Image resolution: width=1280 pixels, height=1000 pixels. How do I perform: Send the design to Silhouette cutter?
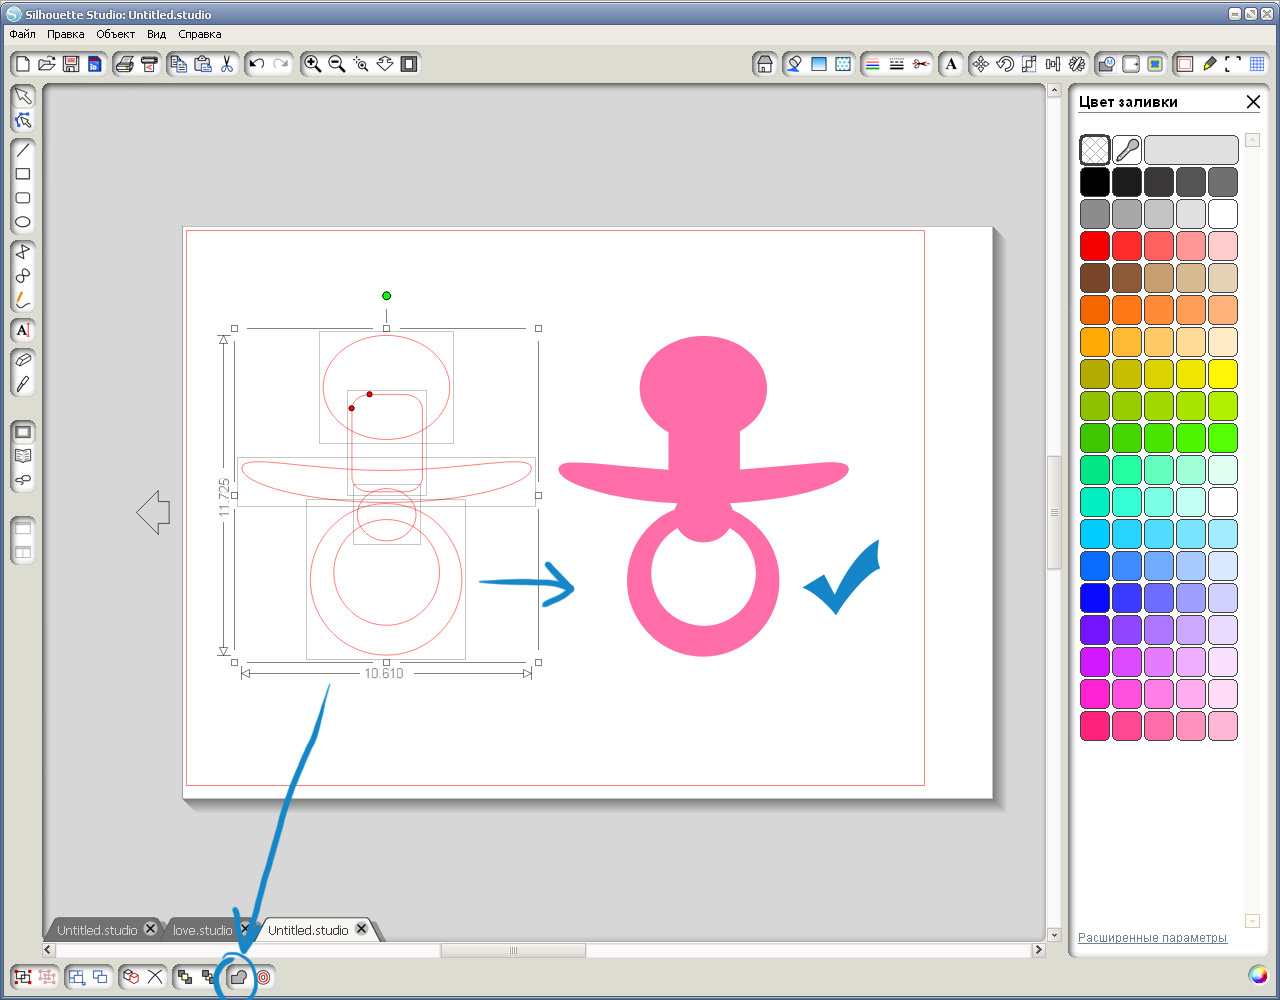[x=149, y=64]
